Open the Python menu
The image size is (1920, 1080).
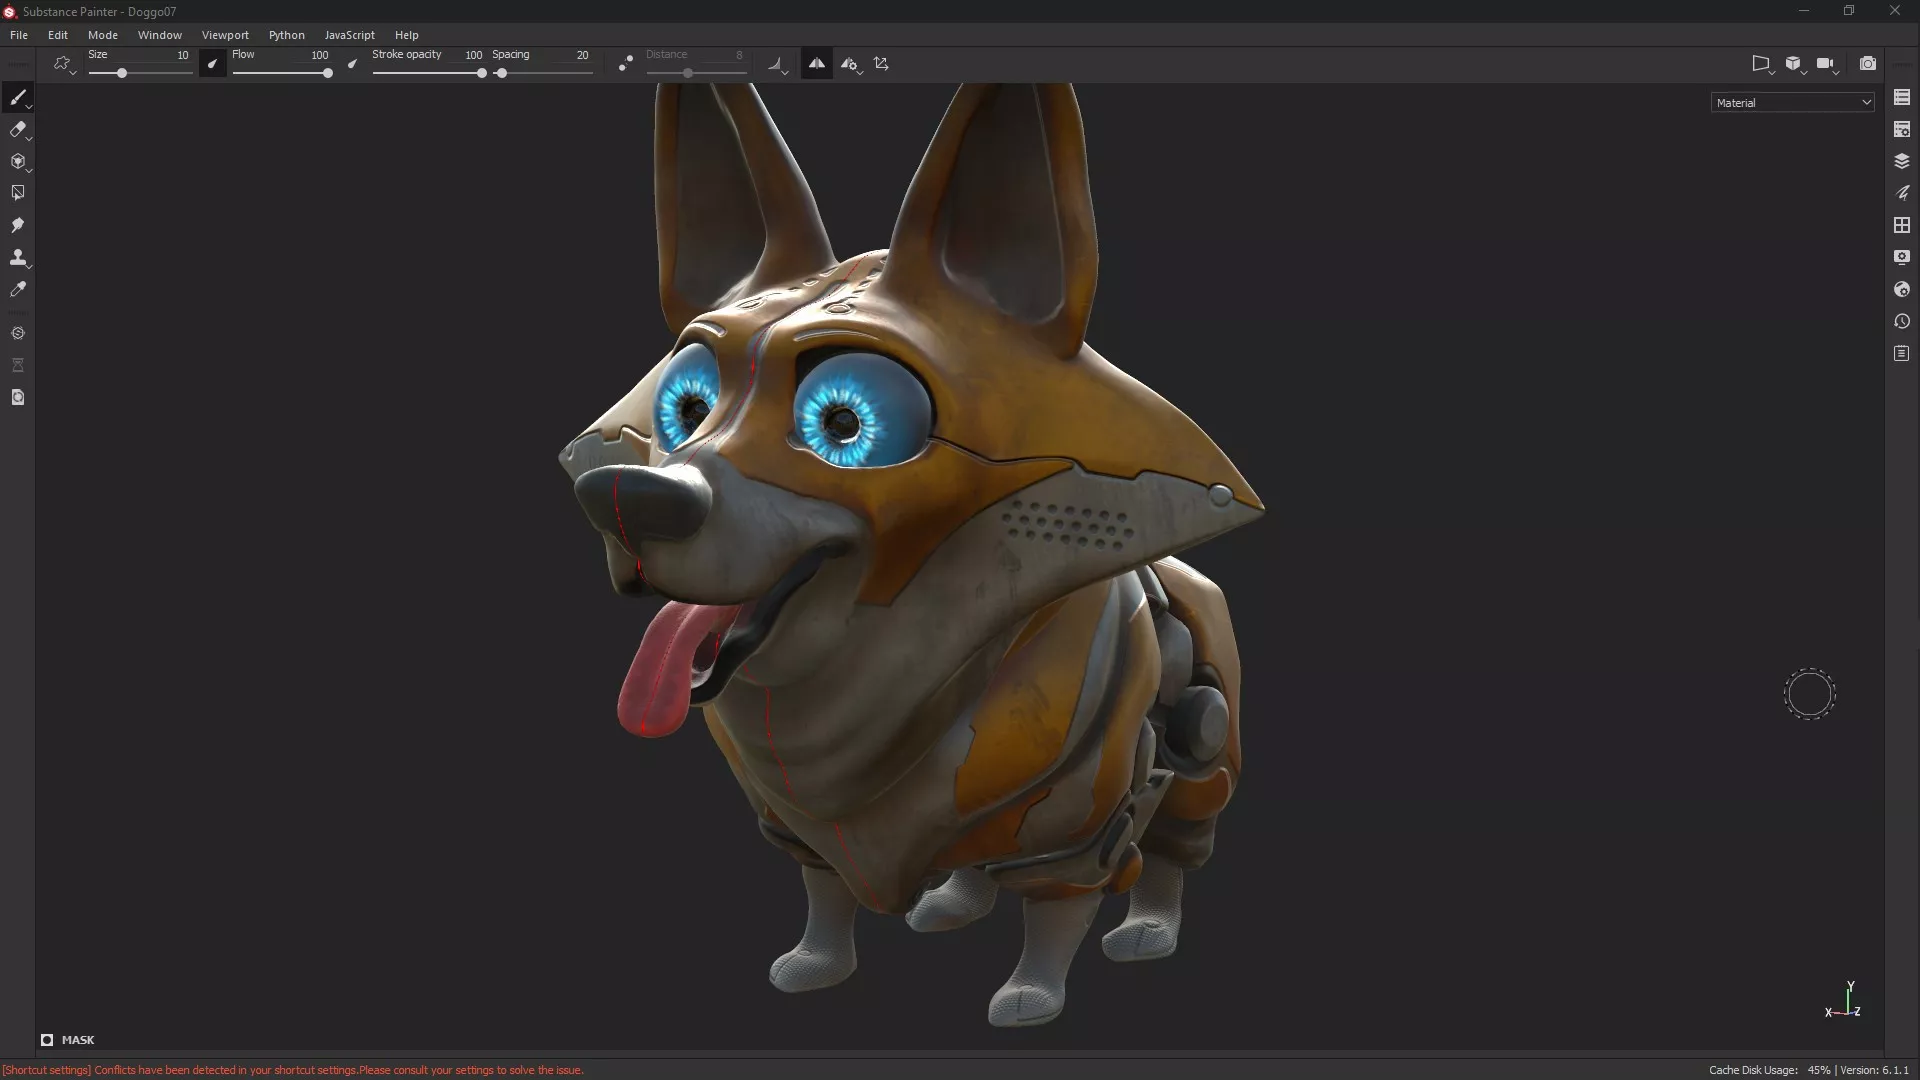286,35
